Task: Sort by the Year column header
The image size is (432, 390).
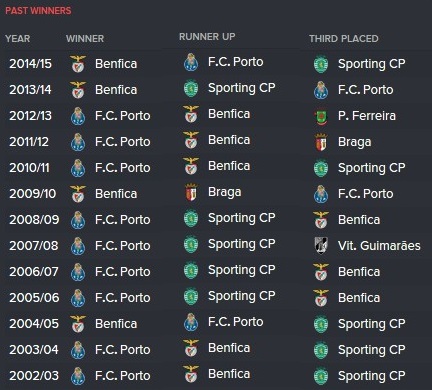Action: (x=18, y=38)
